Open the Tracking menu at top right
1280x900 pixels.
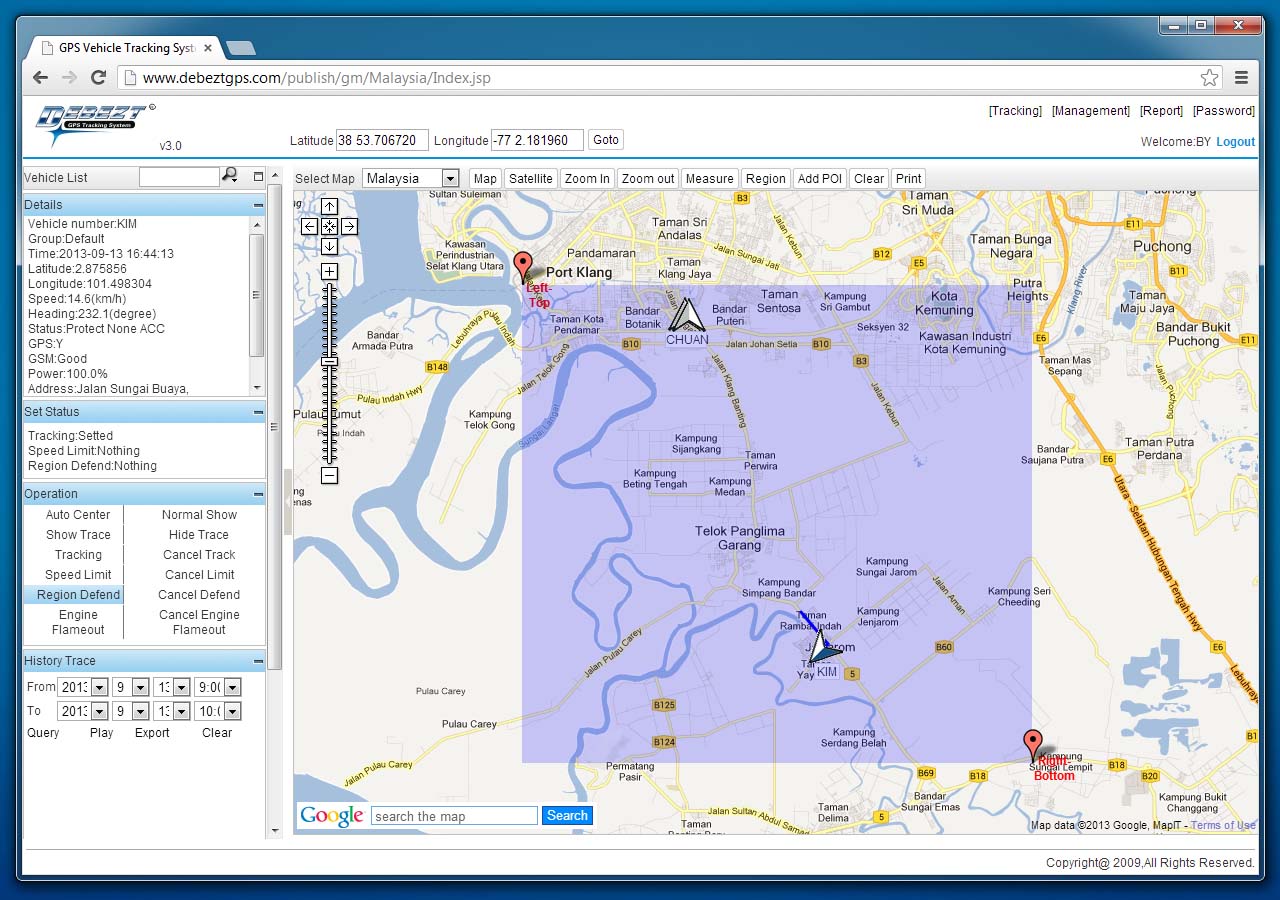click(1015, 111)
